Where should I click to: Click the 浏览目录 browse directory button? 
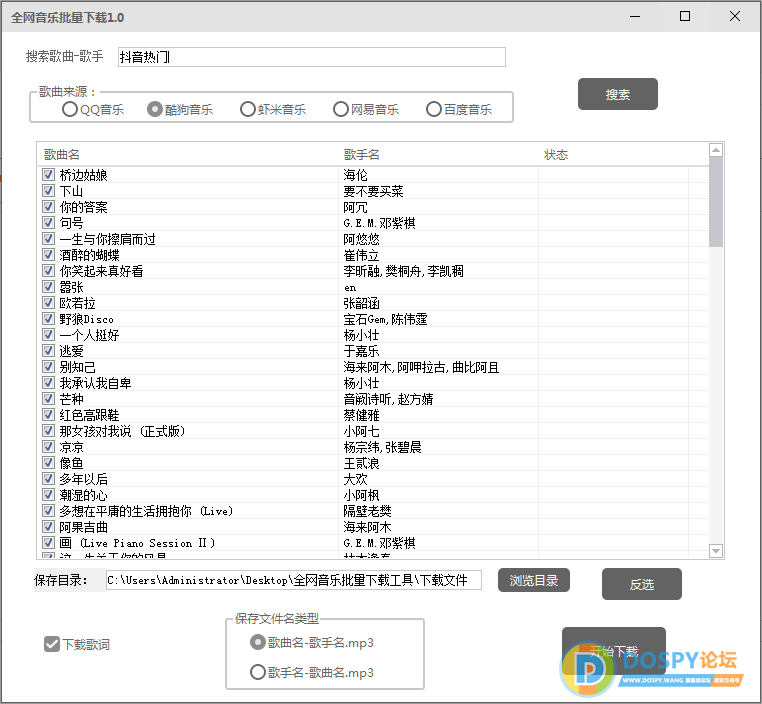tap(534, 580)
